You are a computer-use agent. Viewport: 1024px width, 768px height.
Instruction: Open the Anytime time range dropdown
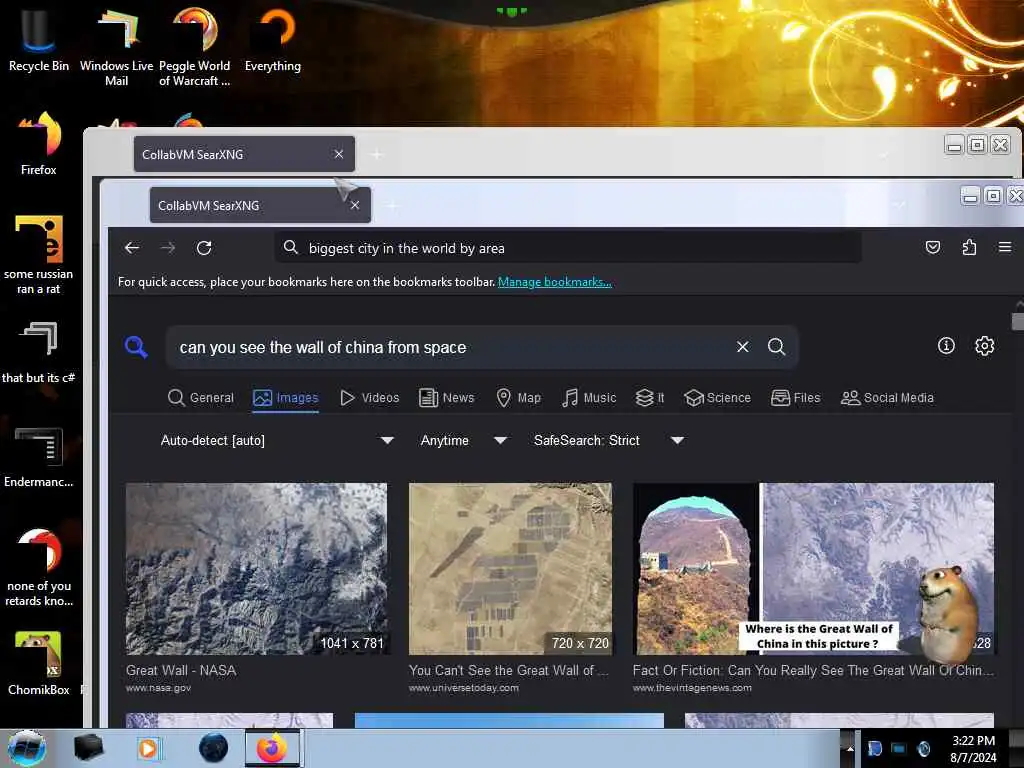tap(464, 440)
